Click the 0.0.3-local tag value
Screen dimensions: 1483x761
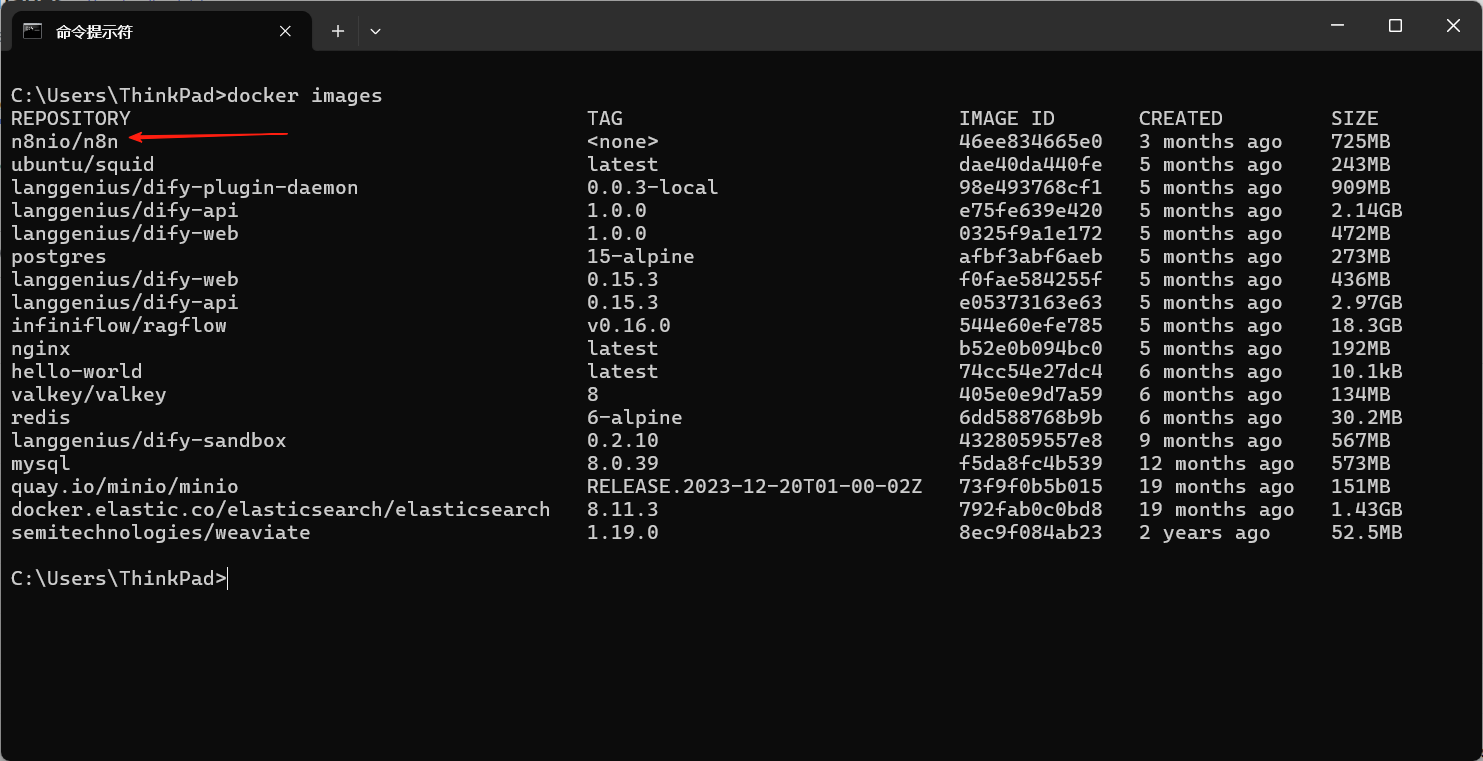[x=653, y=188]
